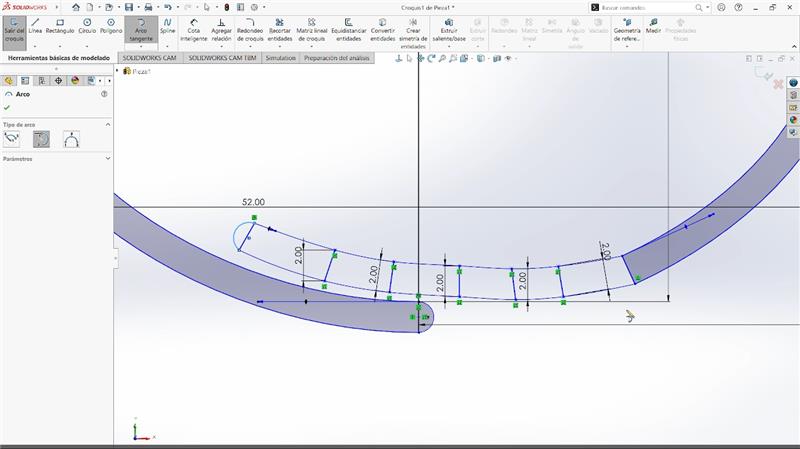Screen dimensions: 800x449
Task: Switch to Herramientas básicas de modelado tab
Action: pyautogui.click(x=59, y=58)
